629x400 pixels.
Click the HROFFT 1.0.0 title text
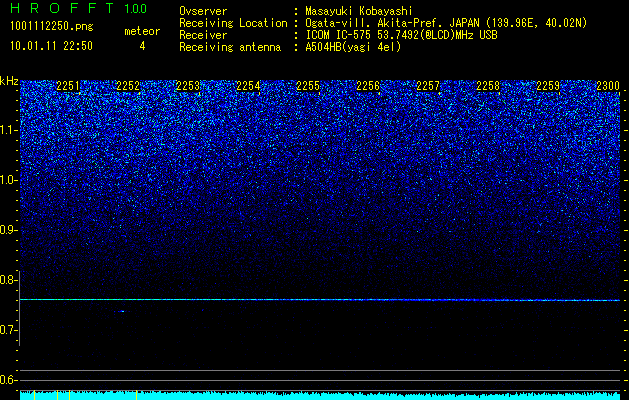(78, 8)
